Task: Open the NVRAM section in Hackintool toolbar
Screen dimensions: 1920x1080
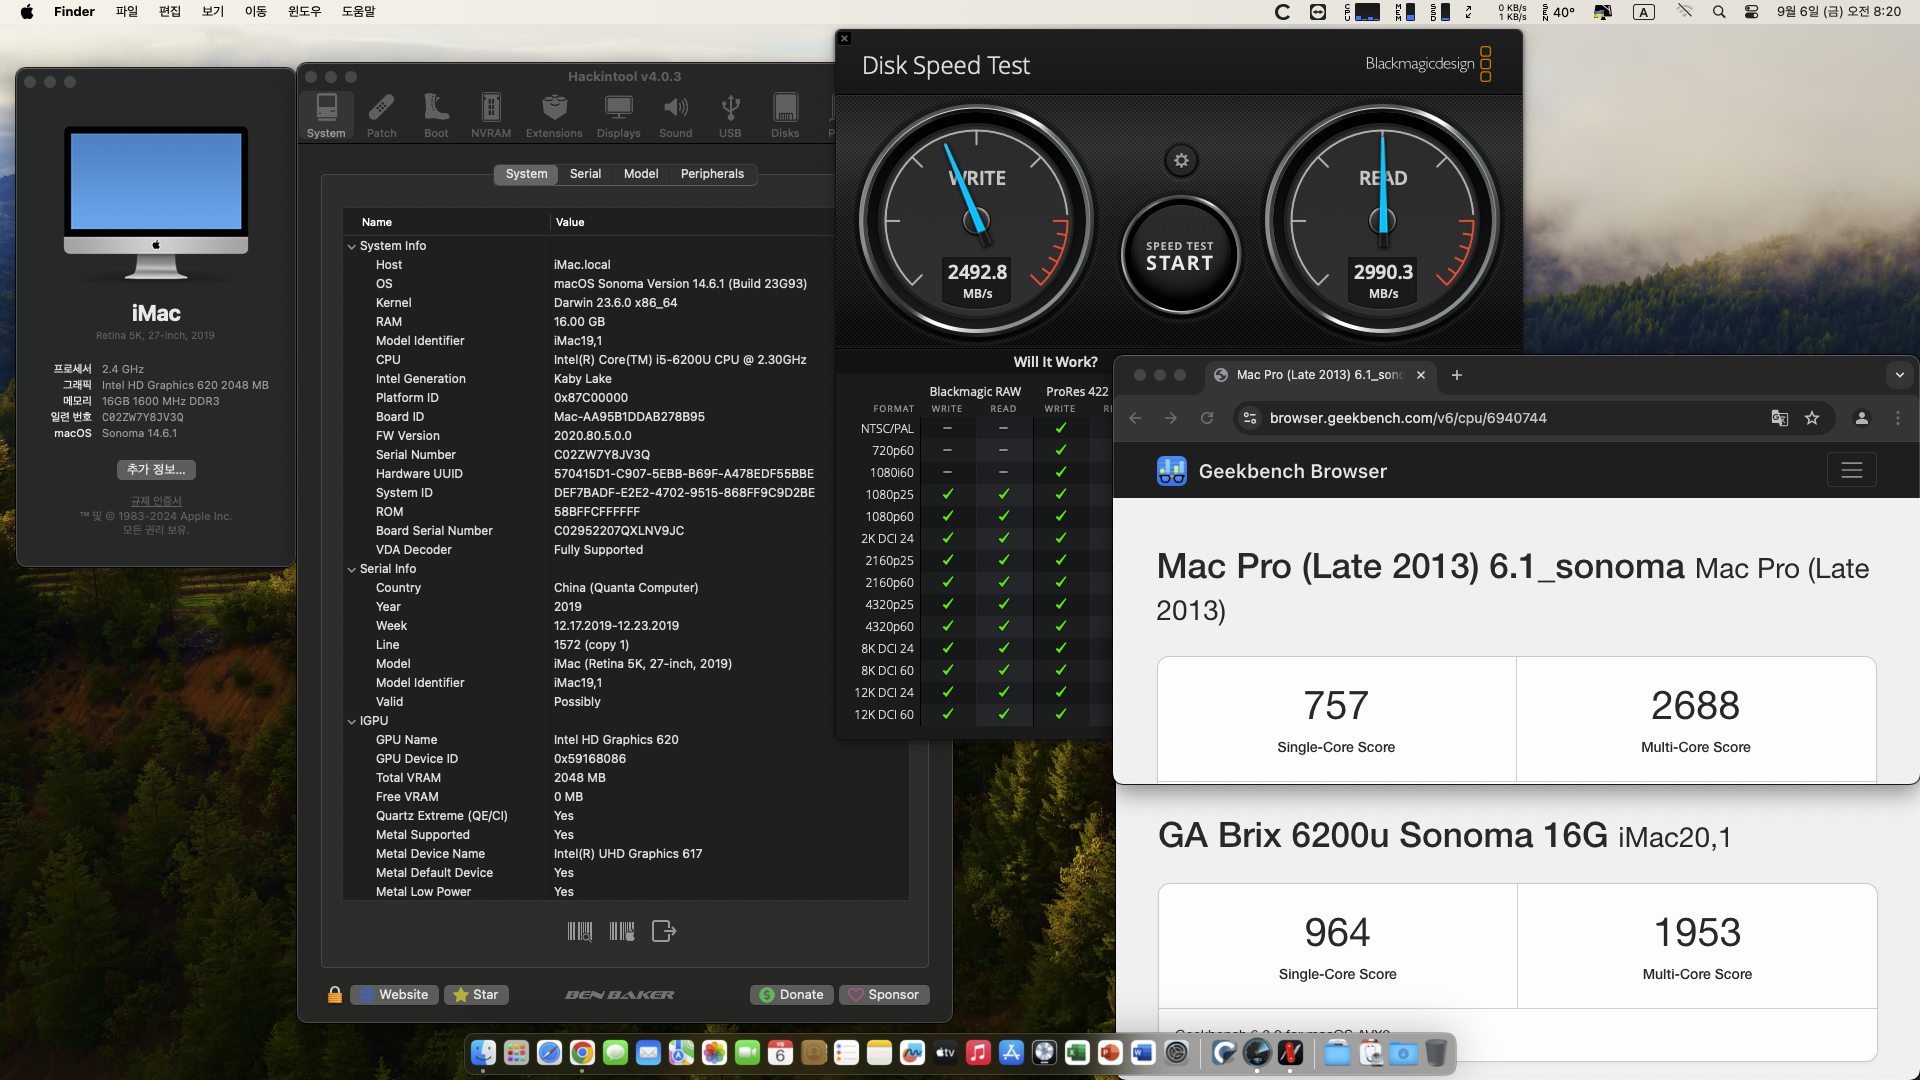Action: (491, 116)
